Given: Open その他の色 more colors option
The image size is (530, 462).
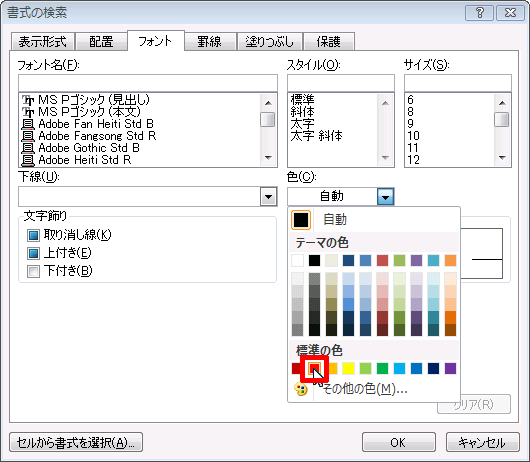Looking at the screenshot, I should (365, 389).
